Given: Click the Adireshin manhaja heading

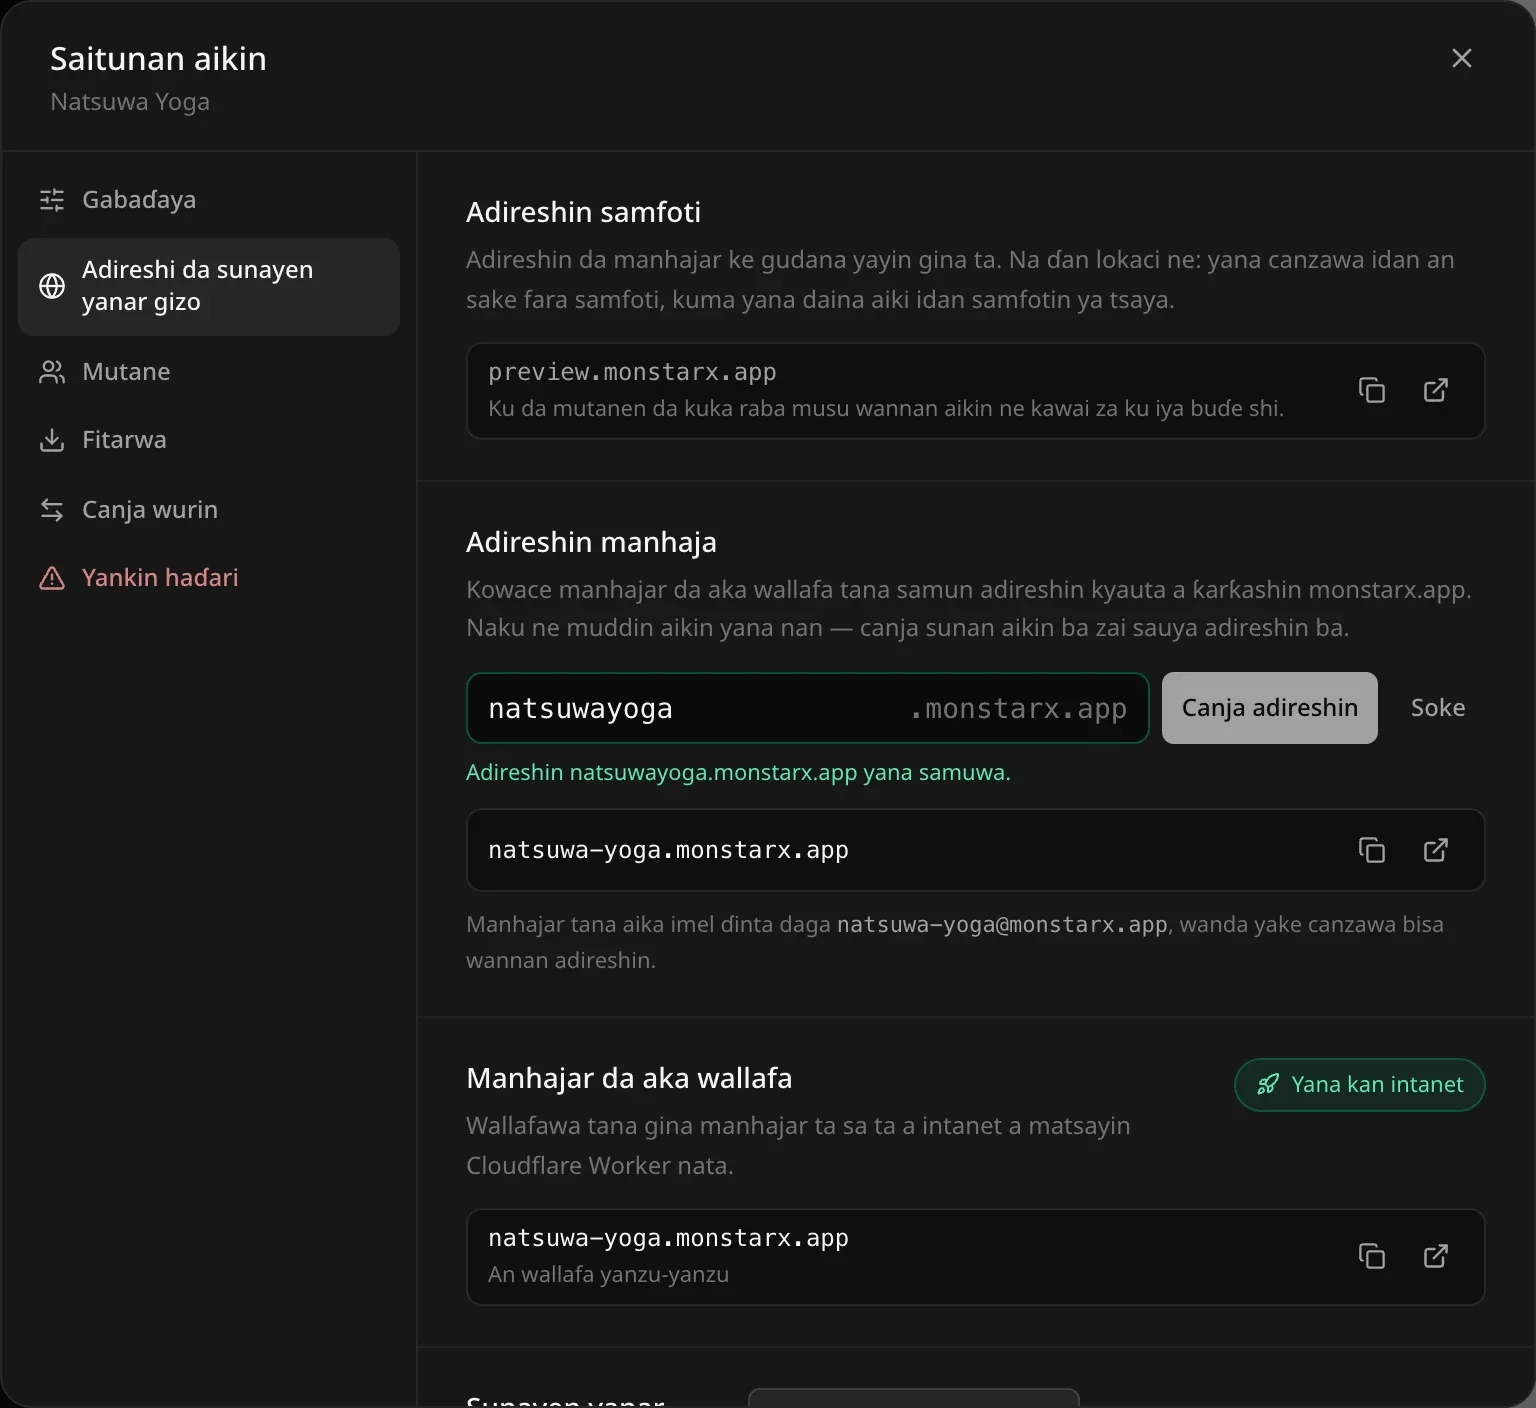Looking at the screenshot, I should click(591, 542).
